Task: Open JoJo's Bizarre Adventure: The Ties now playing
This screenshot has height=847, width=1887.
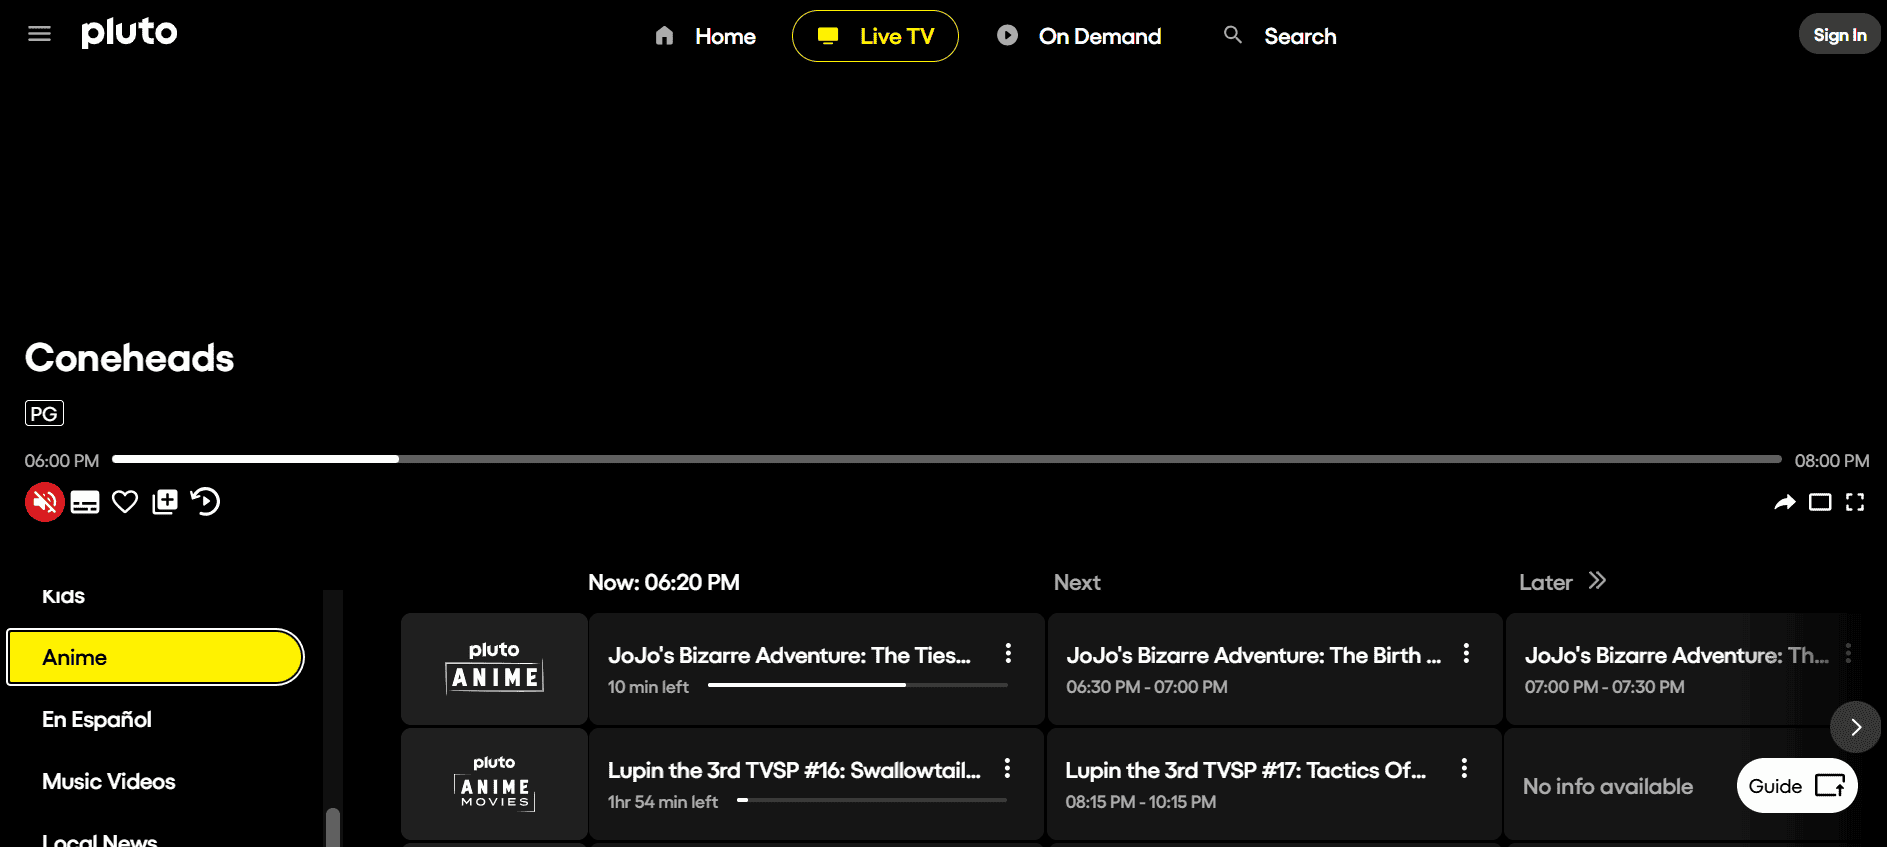Action: pyautogui.click(x=817, y=669)
